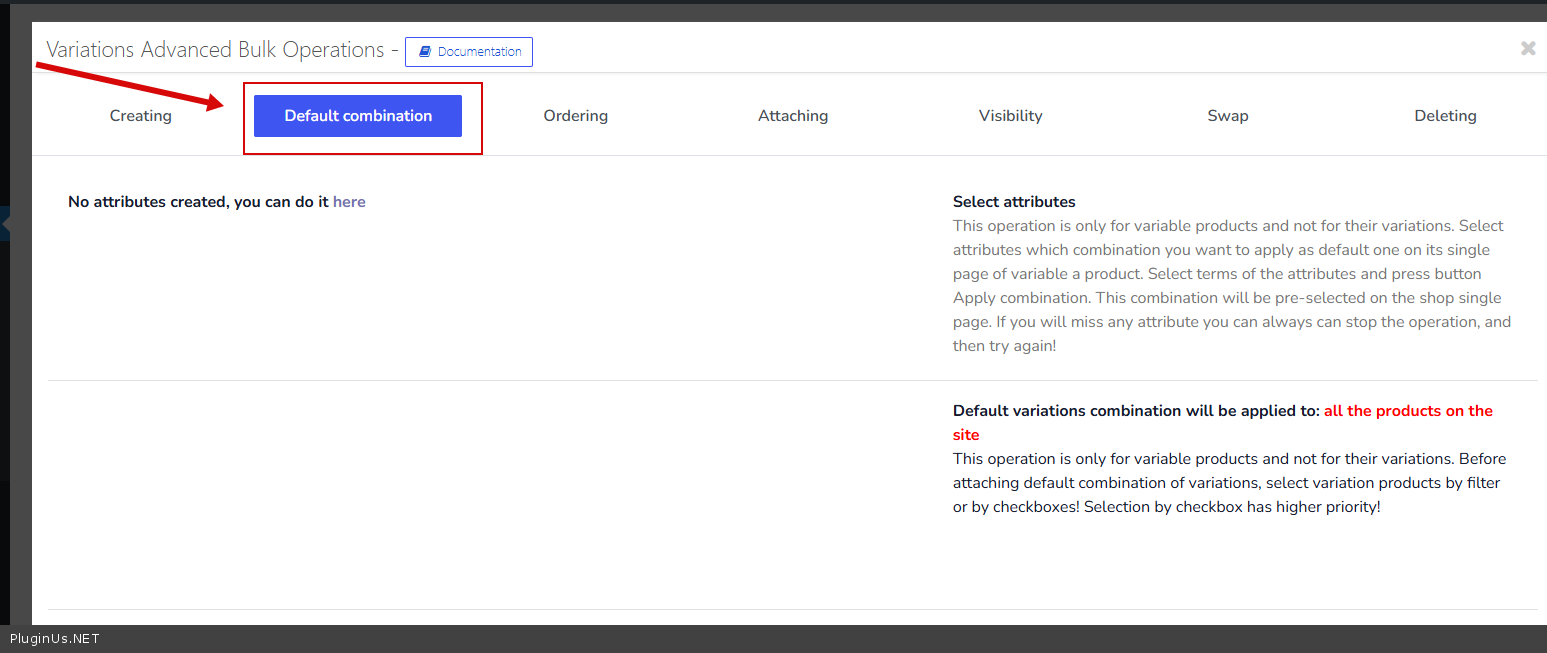1547x653 pixels.
Task: Go to the Attaching tab
Action: click(x=793, y=116)
